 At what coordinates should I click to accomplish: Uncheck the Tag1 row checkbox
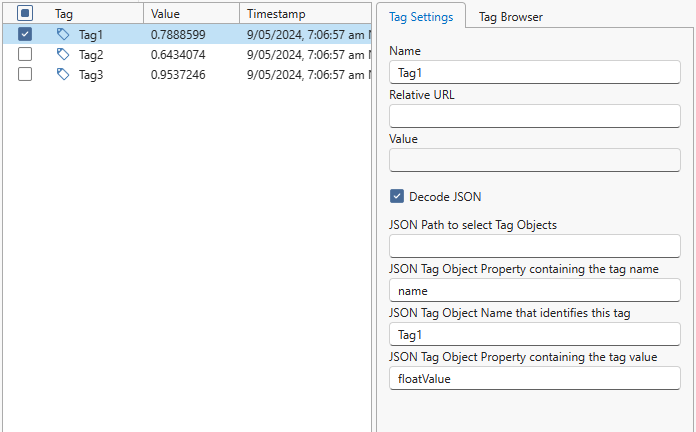coord(25,34)
